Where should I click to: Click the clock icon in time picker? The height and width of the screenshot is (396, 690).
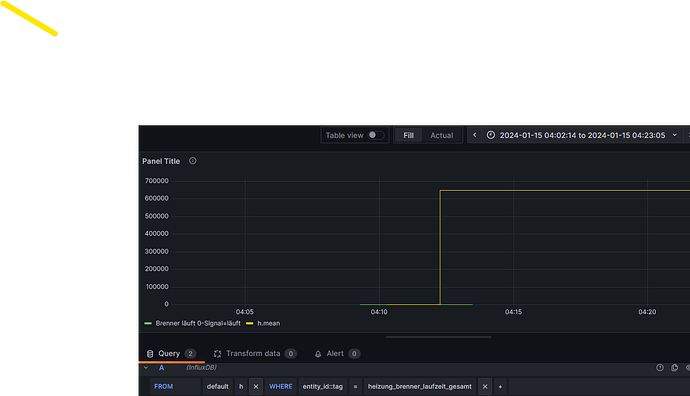click(491, 135)
